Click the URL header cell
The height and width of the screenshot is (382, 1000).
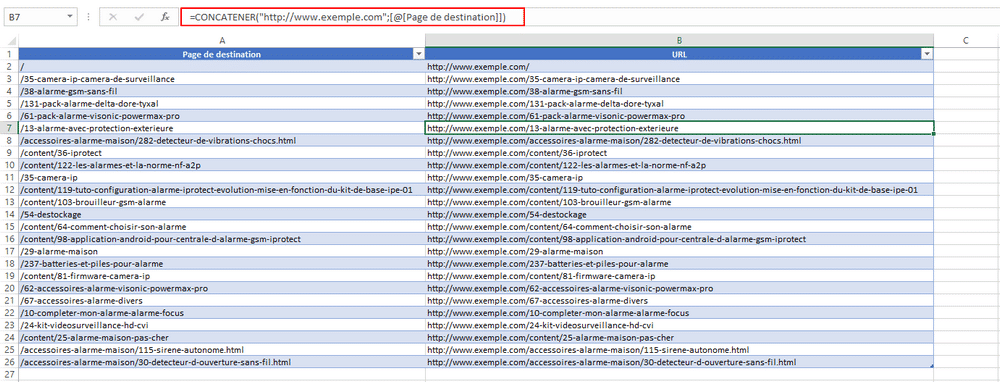click(679, 54)
